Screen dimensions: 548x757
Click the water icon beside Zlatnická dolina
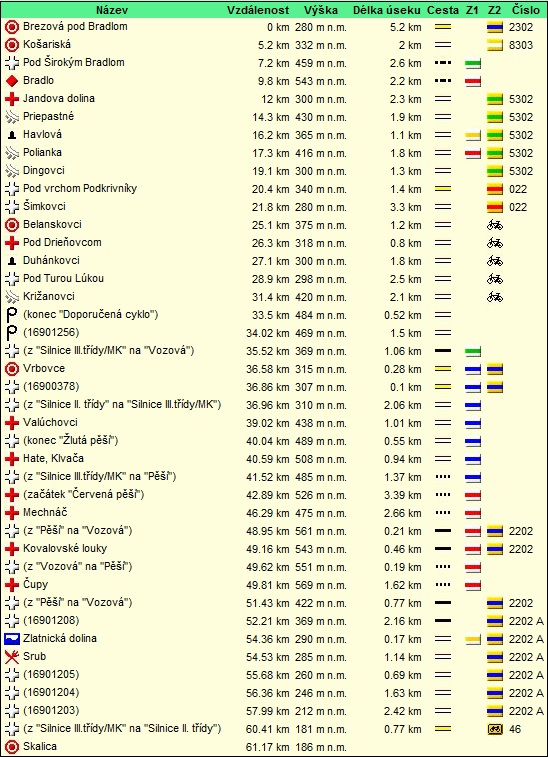[x=12, y=639]
